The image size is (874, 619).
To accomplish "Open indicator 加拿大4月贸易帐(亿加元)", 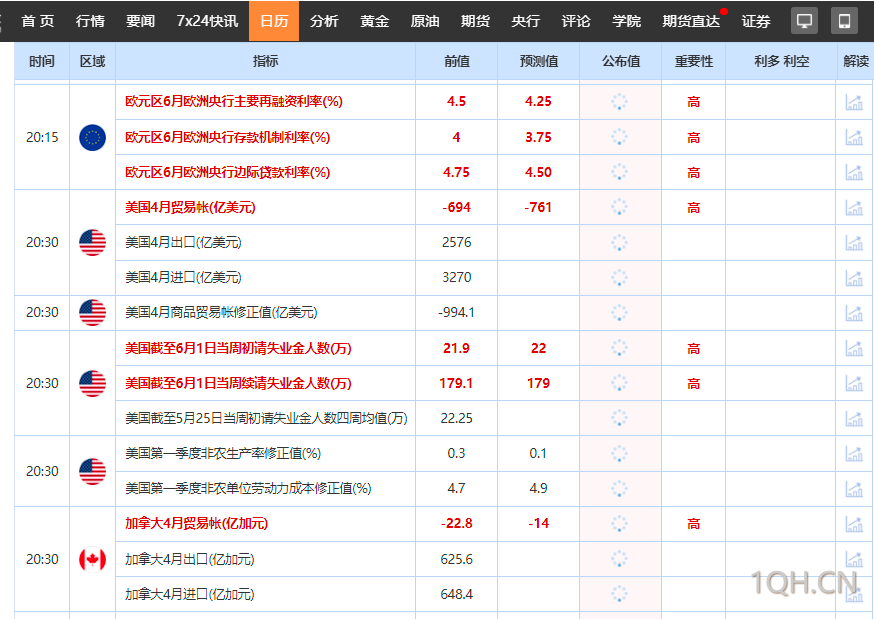I will tap(196, 523).
